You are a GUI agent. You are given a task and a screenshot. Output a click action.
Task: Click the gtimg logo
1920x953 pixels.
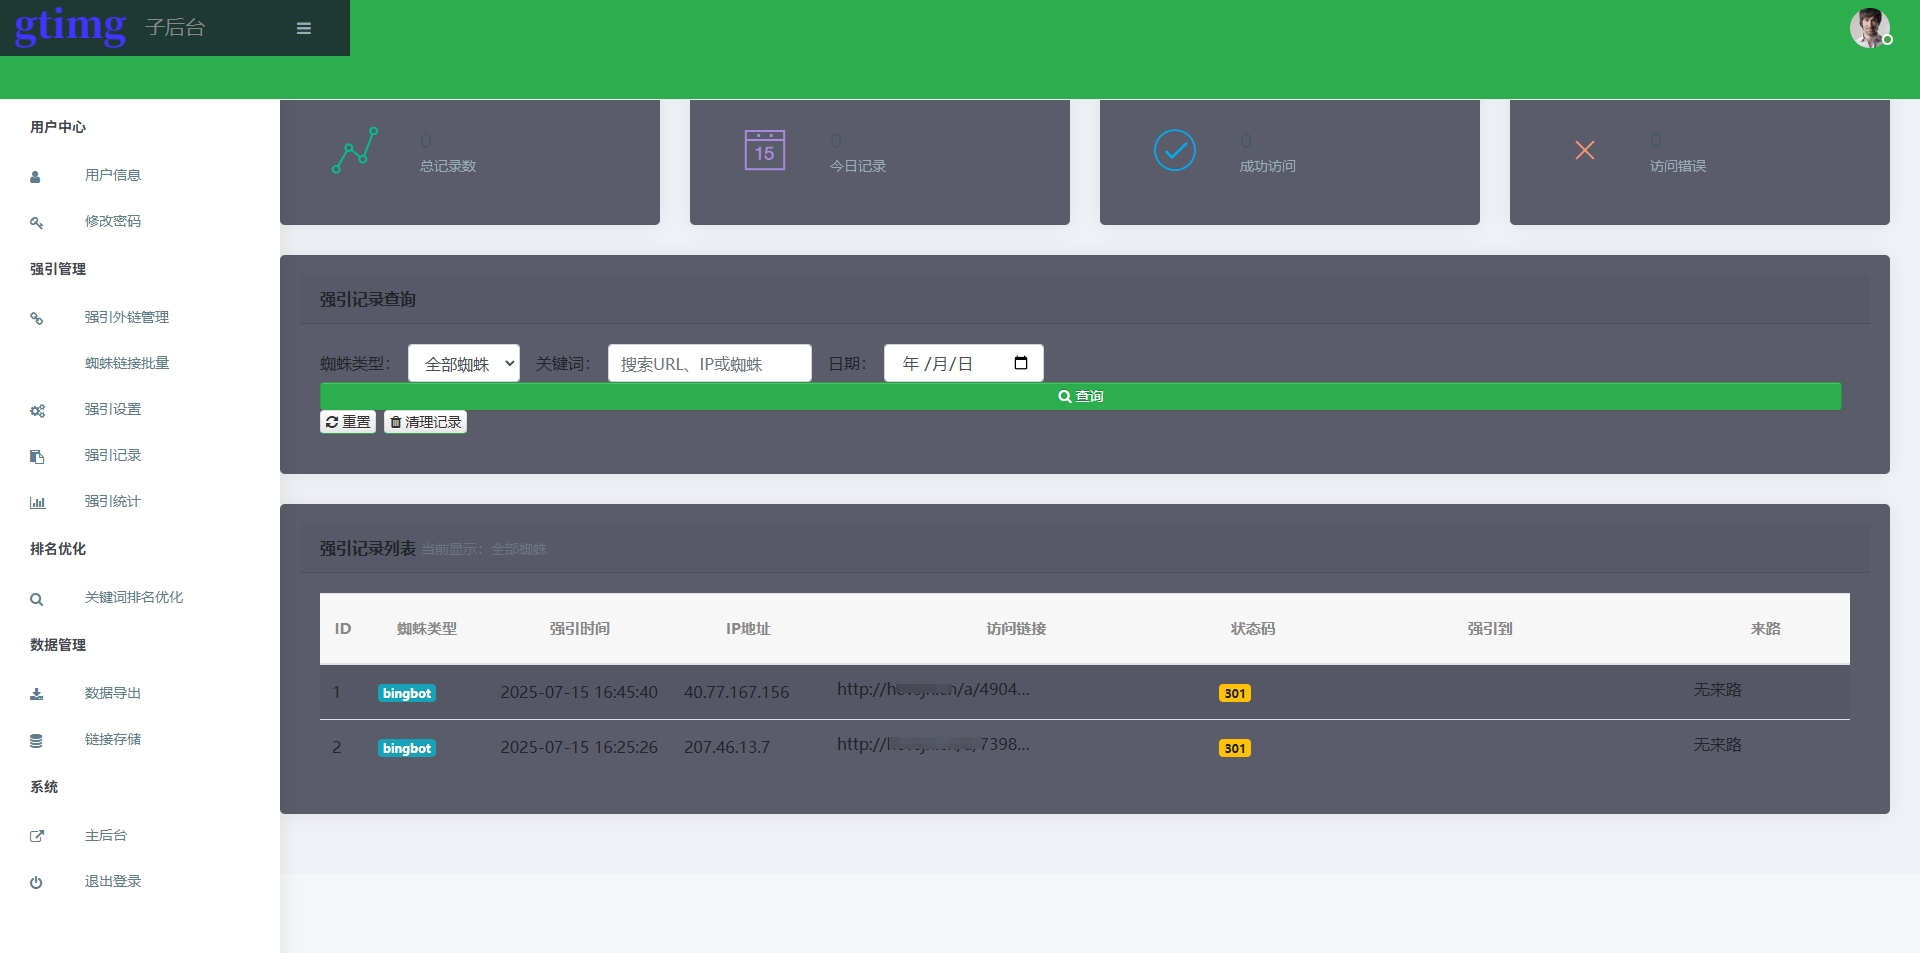[x=70, y=26]
